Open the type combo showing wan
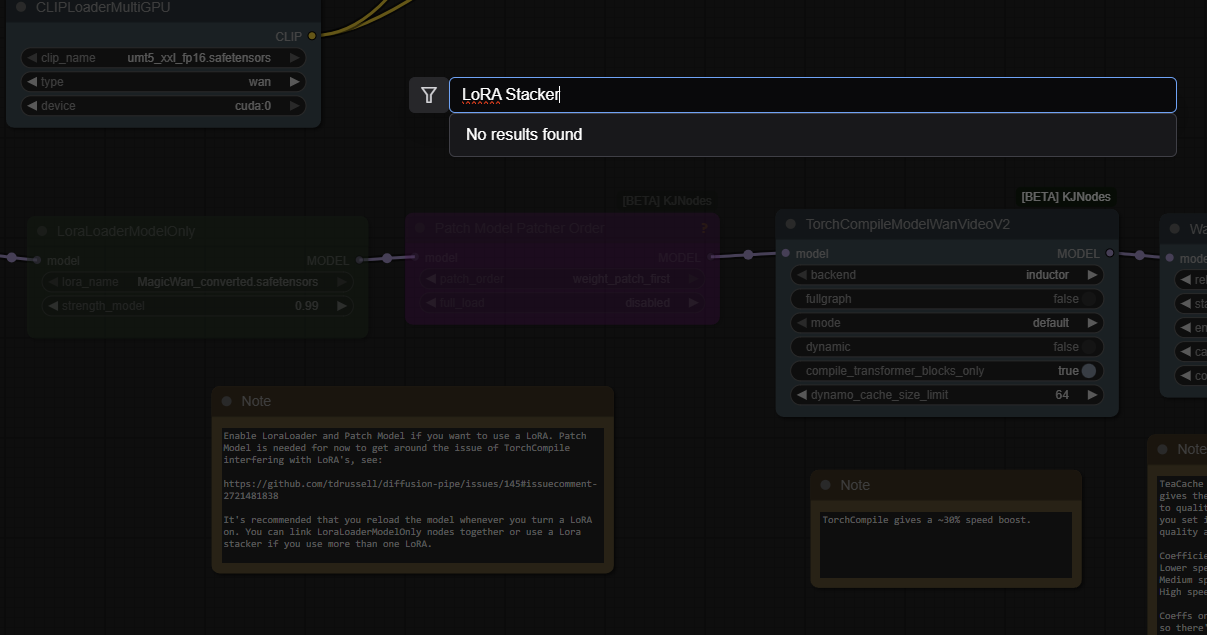Screen dimensions: 1207x635 point(164,82)
